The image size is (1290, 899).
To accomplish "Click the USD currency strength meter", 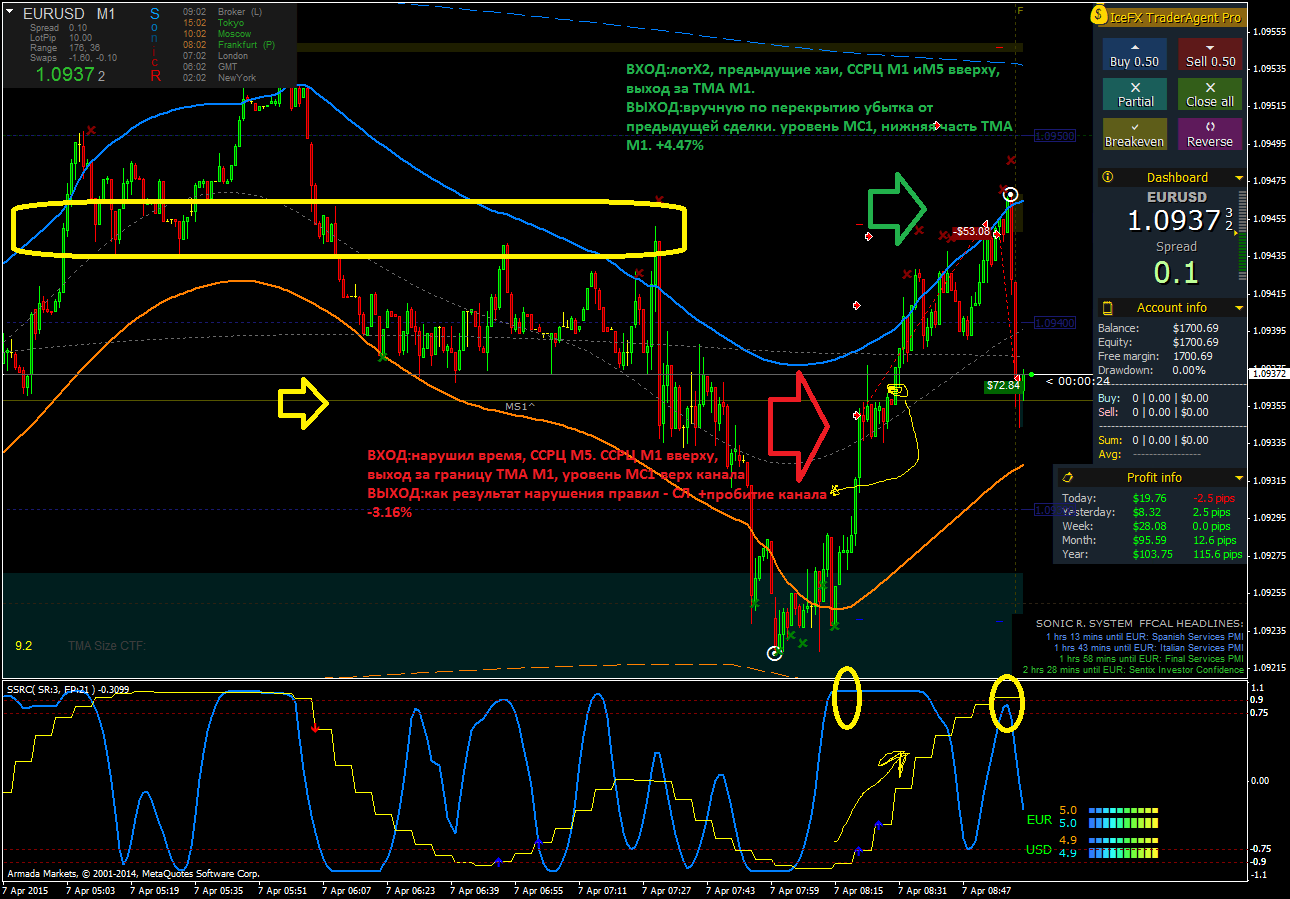I will (x=1124, y=846).
